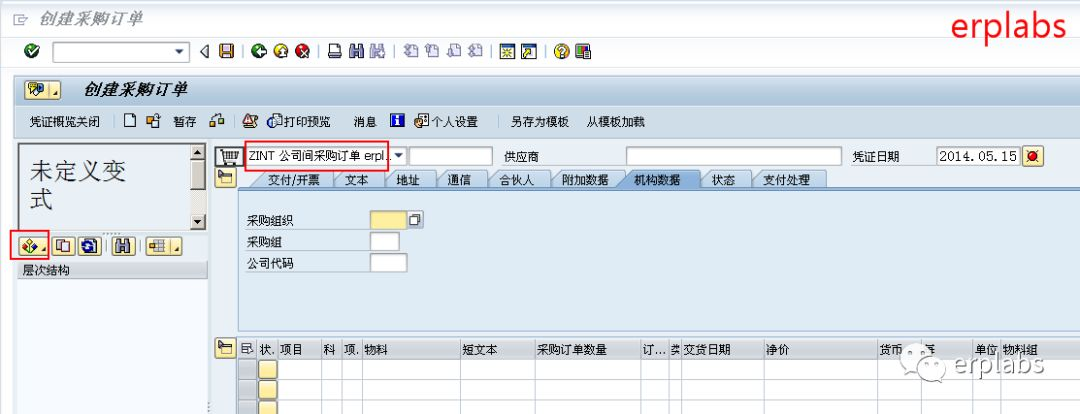Click the Previous Page navigation icon
The width and height of the screenshot is (1080, 414).
(x=432, y=51)
